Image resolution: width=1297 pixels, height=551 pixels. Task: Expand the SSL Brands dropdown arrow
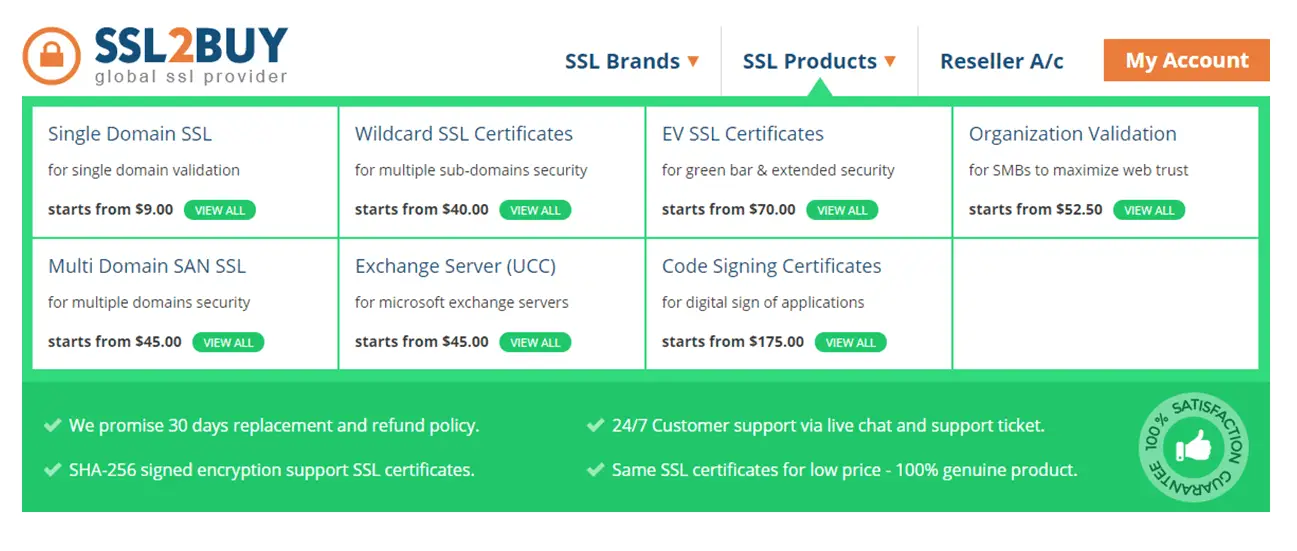pyautogui.click(x=692, y=61)
